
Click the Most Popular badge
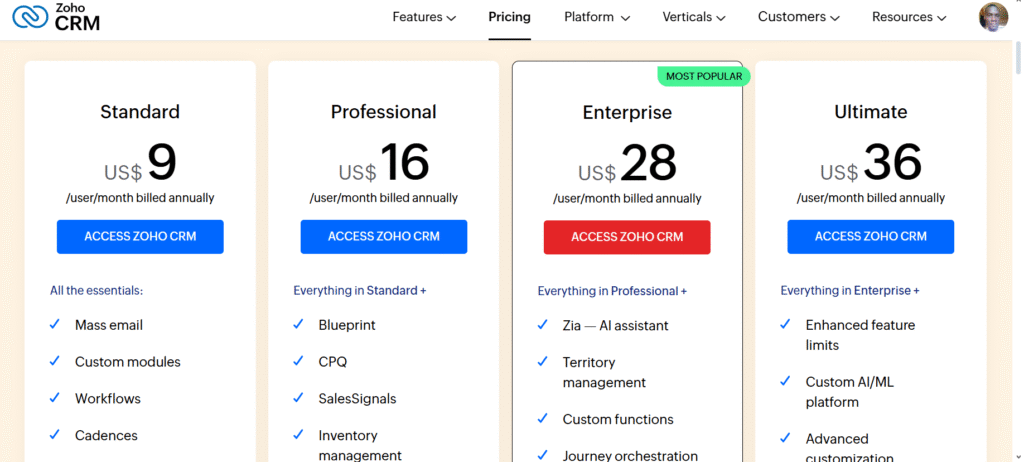coord(704,76)
